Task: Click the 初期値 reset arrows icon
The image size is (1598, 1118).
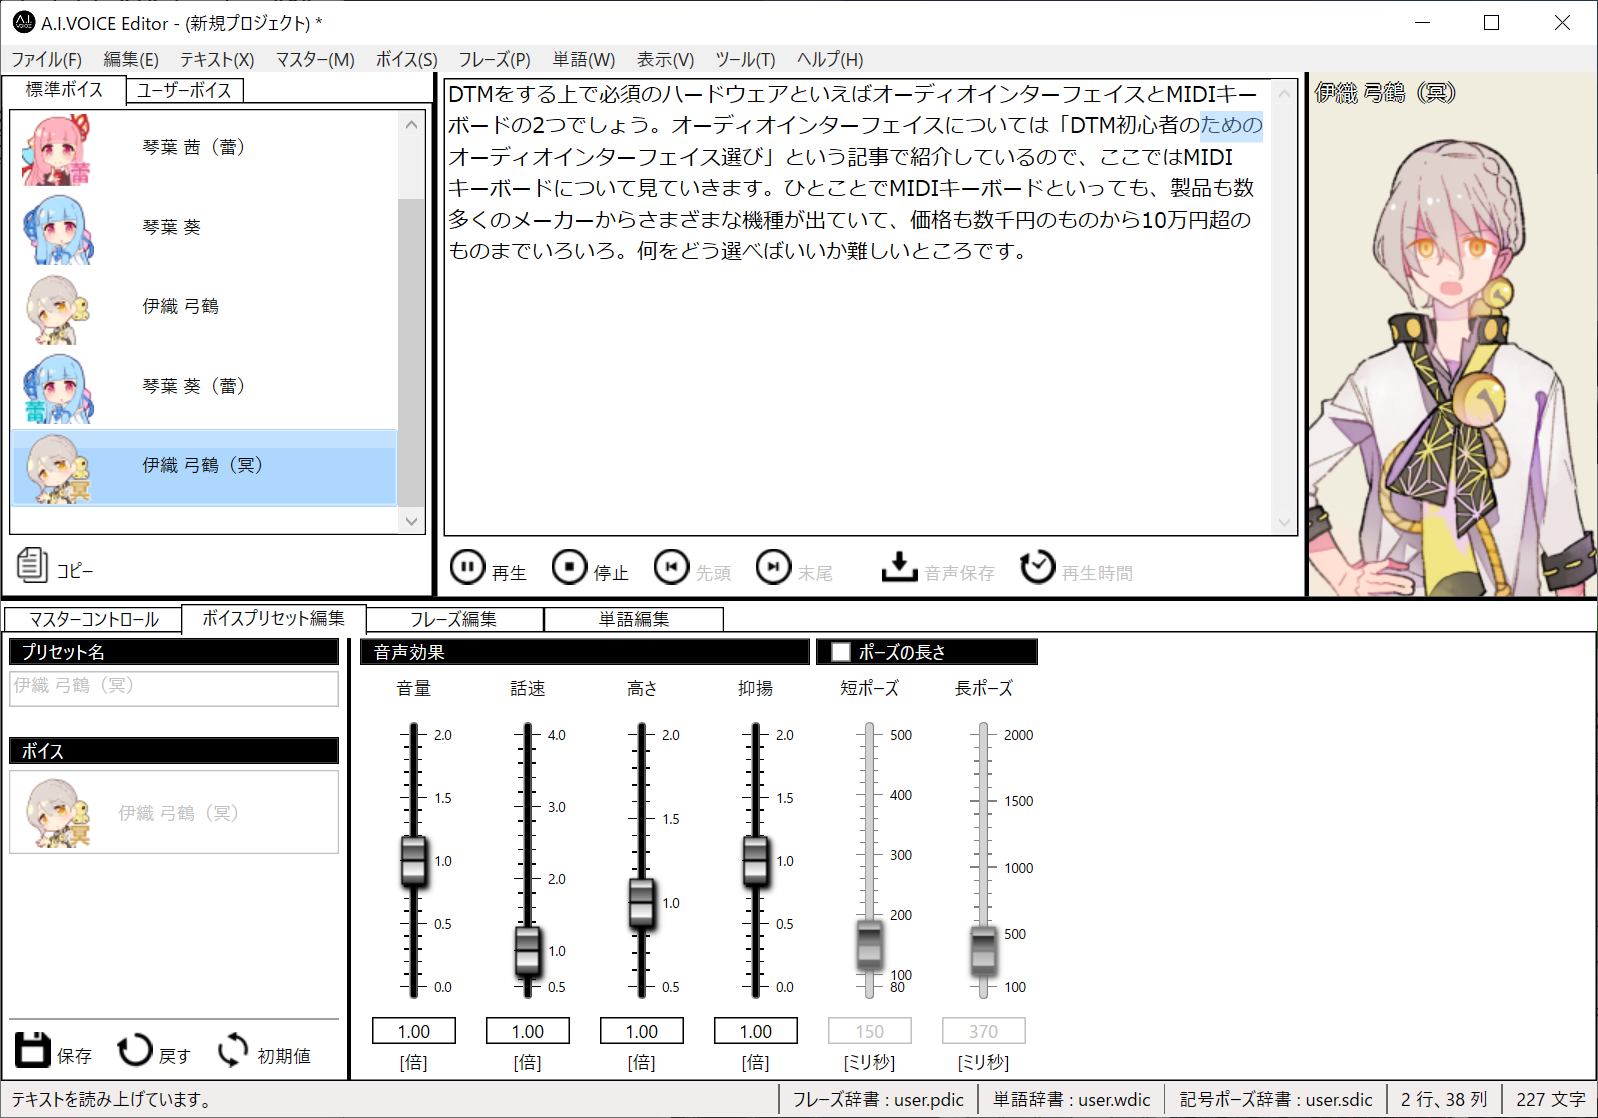Action: 233,1050
